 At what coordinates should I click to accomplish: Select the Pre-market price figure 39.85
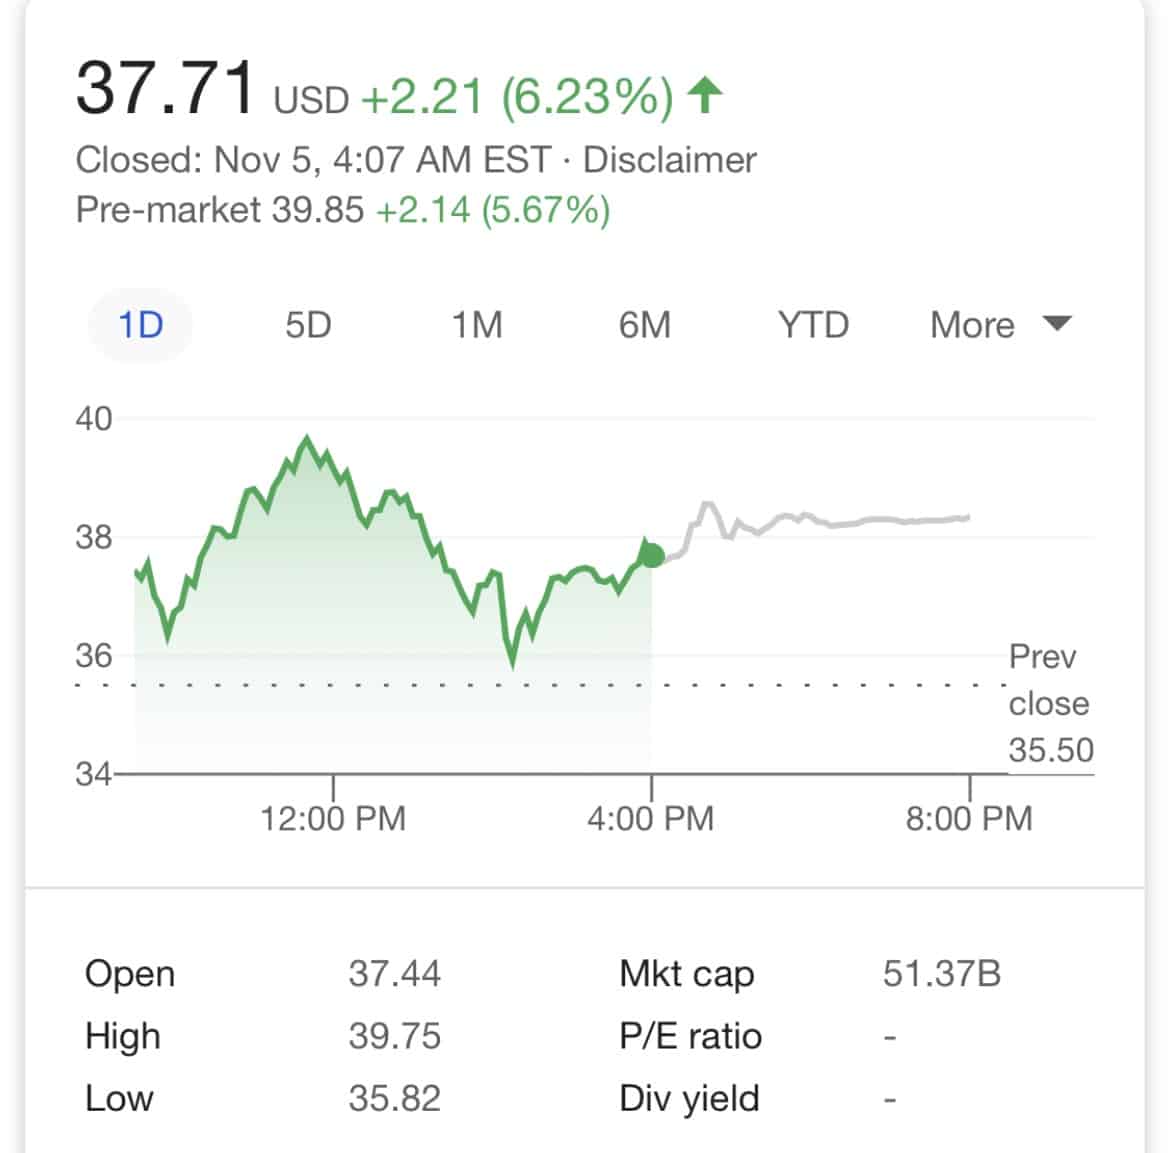point(322,210)
